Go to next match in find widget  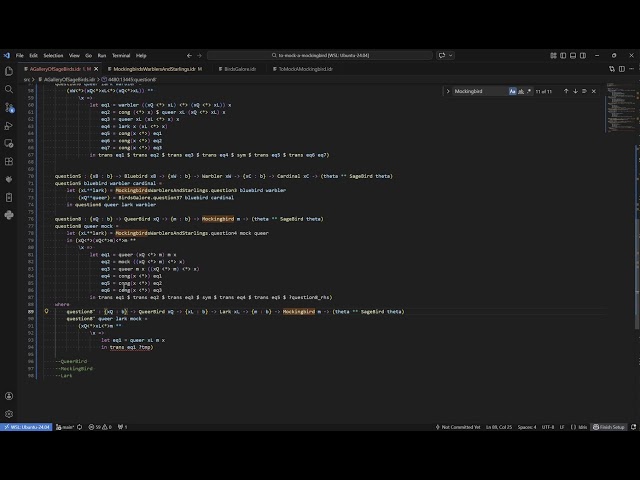[x=576, y=91]
